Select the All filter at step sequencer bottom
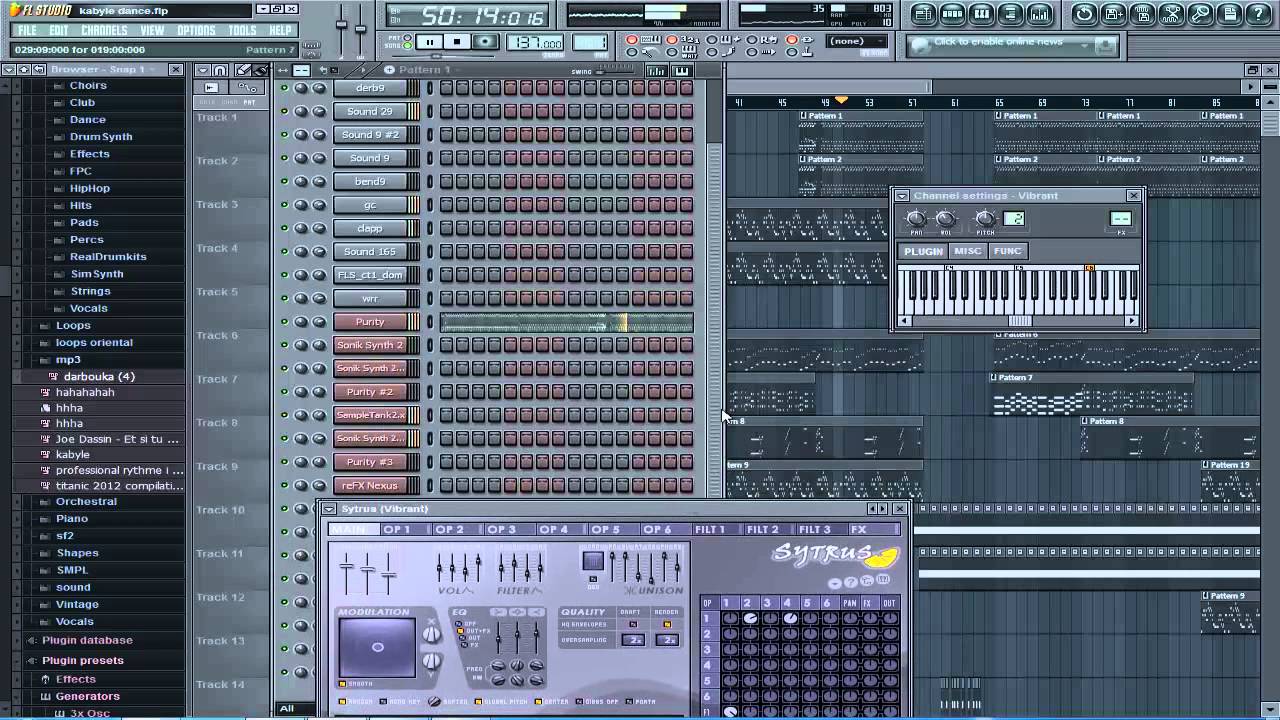1280x720 pixels. 287,708
